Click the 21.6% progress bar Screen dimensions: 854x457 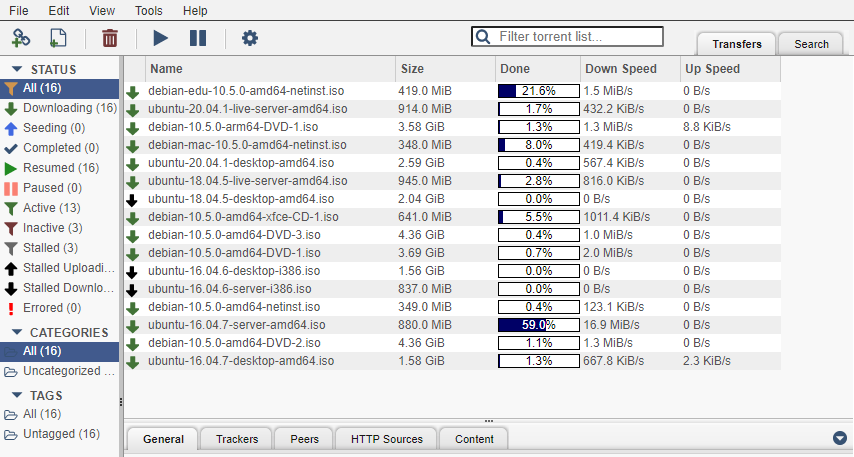tap(539, 91)
